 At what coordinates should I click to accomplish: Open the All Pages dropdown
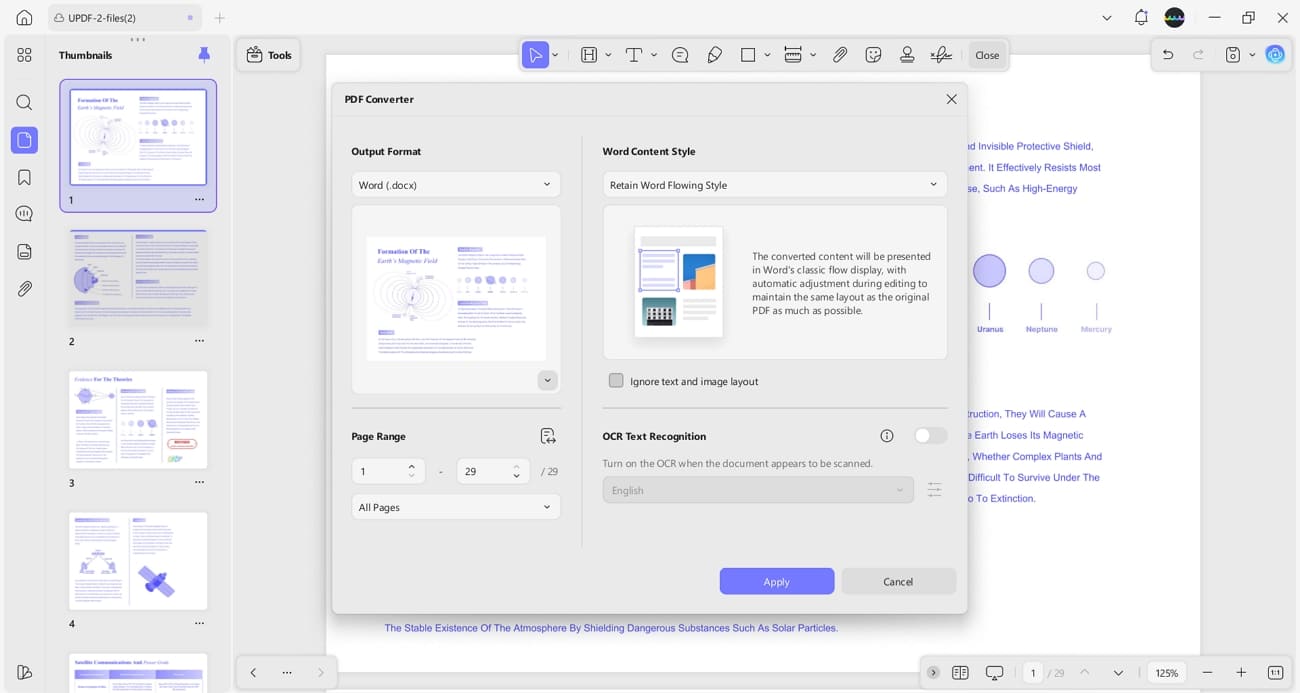[x=455, y=507]
